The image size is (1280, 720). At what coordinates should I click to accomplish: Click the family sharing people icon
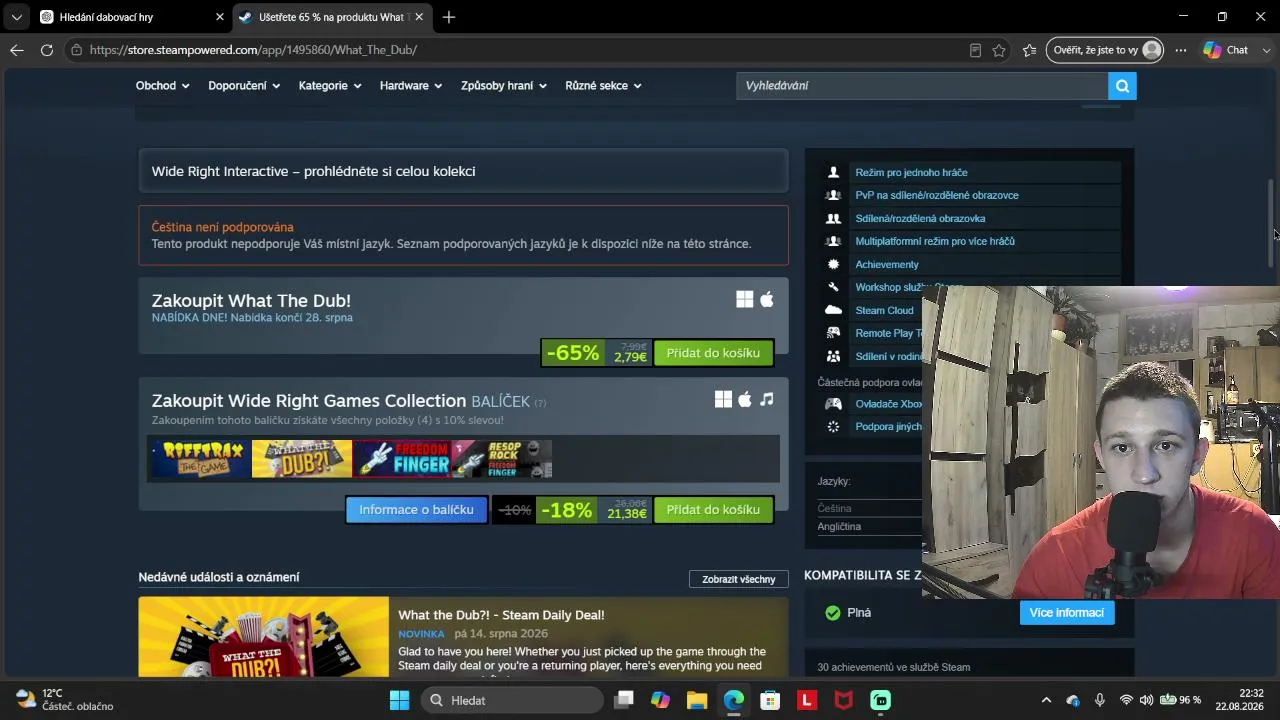833,356
